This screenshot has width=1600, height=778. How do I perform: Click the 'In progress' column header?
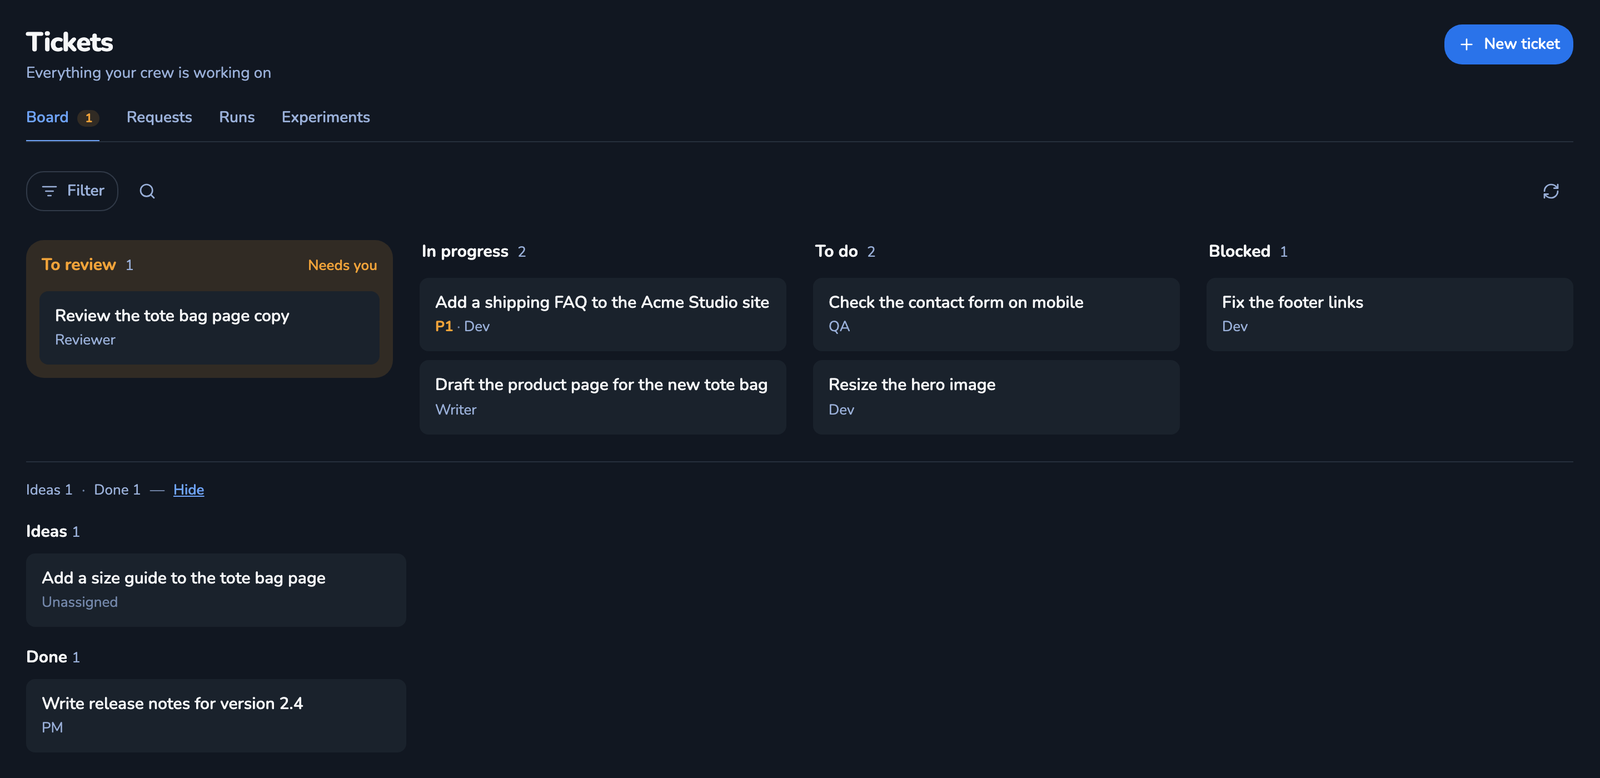point(465,251)
